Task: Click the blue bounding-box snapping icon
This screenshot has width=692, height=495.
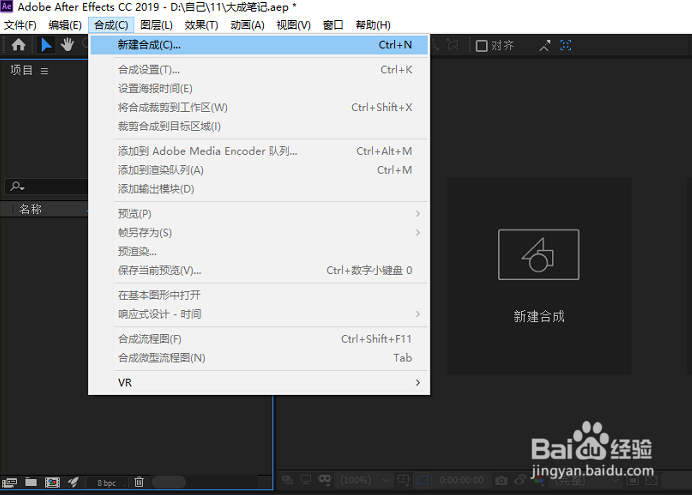Action: (x=566, y=45)
